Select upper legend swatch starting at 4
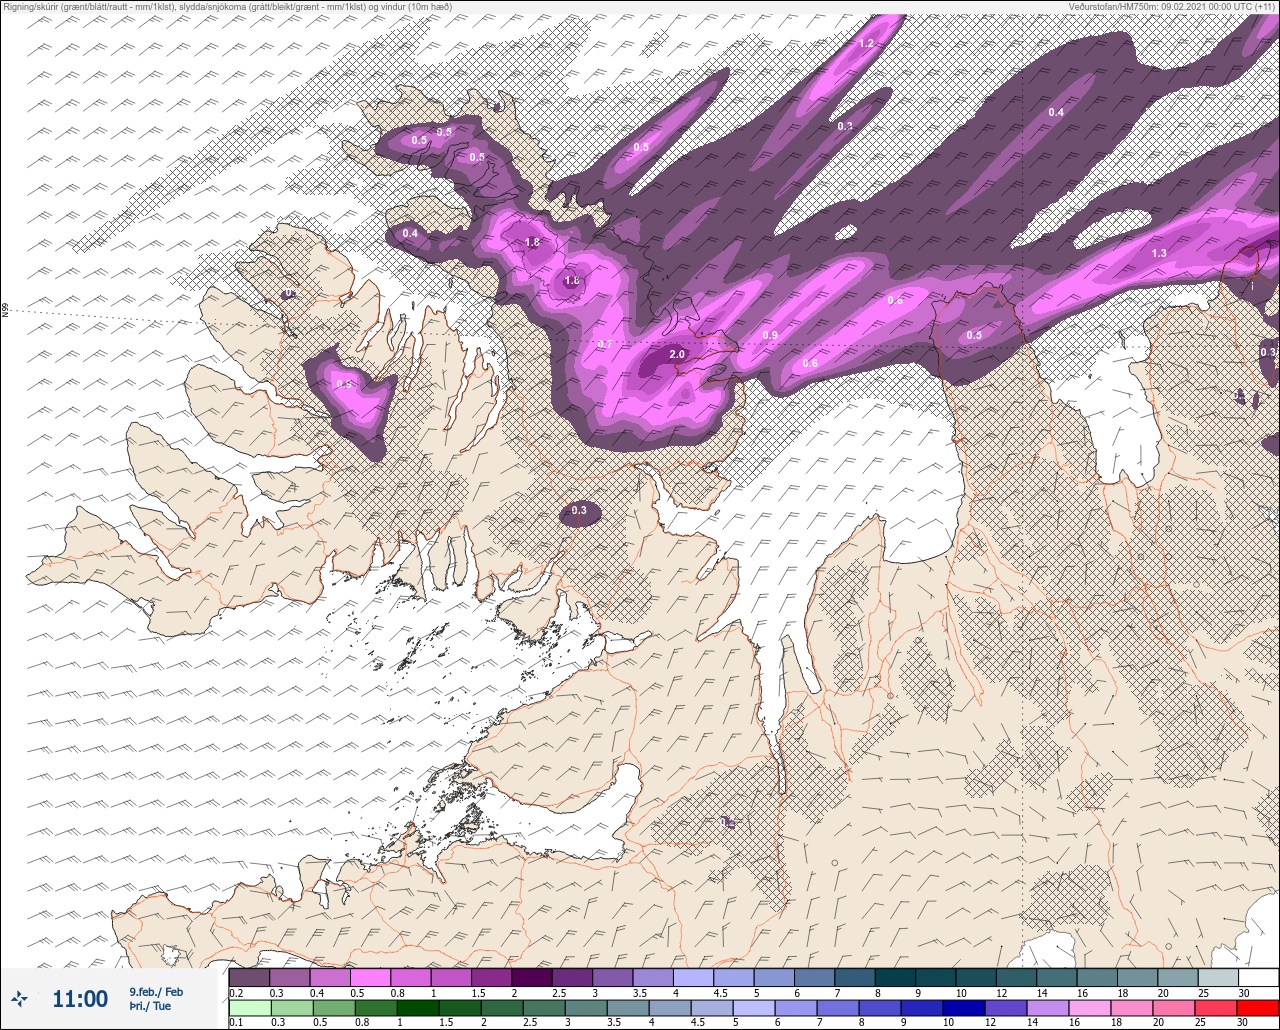Screen dimensions: 1280x1030 coord(693,977)
